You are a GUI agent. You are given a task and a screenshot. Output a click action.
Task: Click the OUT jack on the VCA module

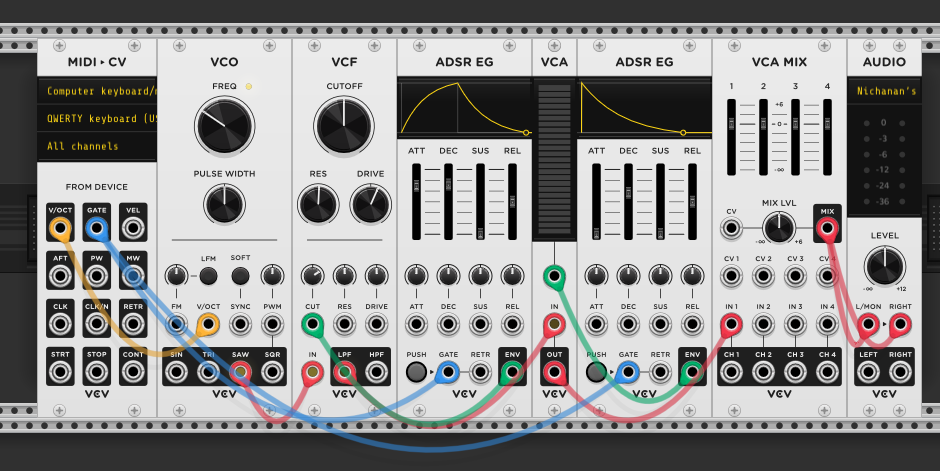pyautogui.click(x=555, y=372)
